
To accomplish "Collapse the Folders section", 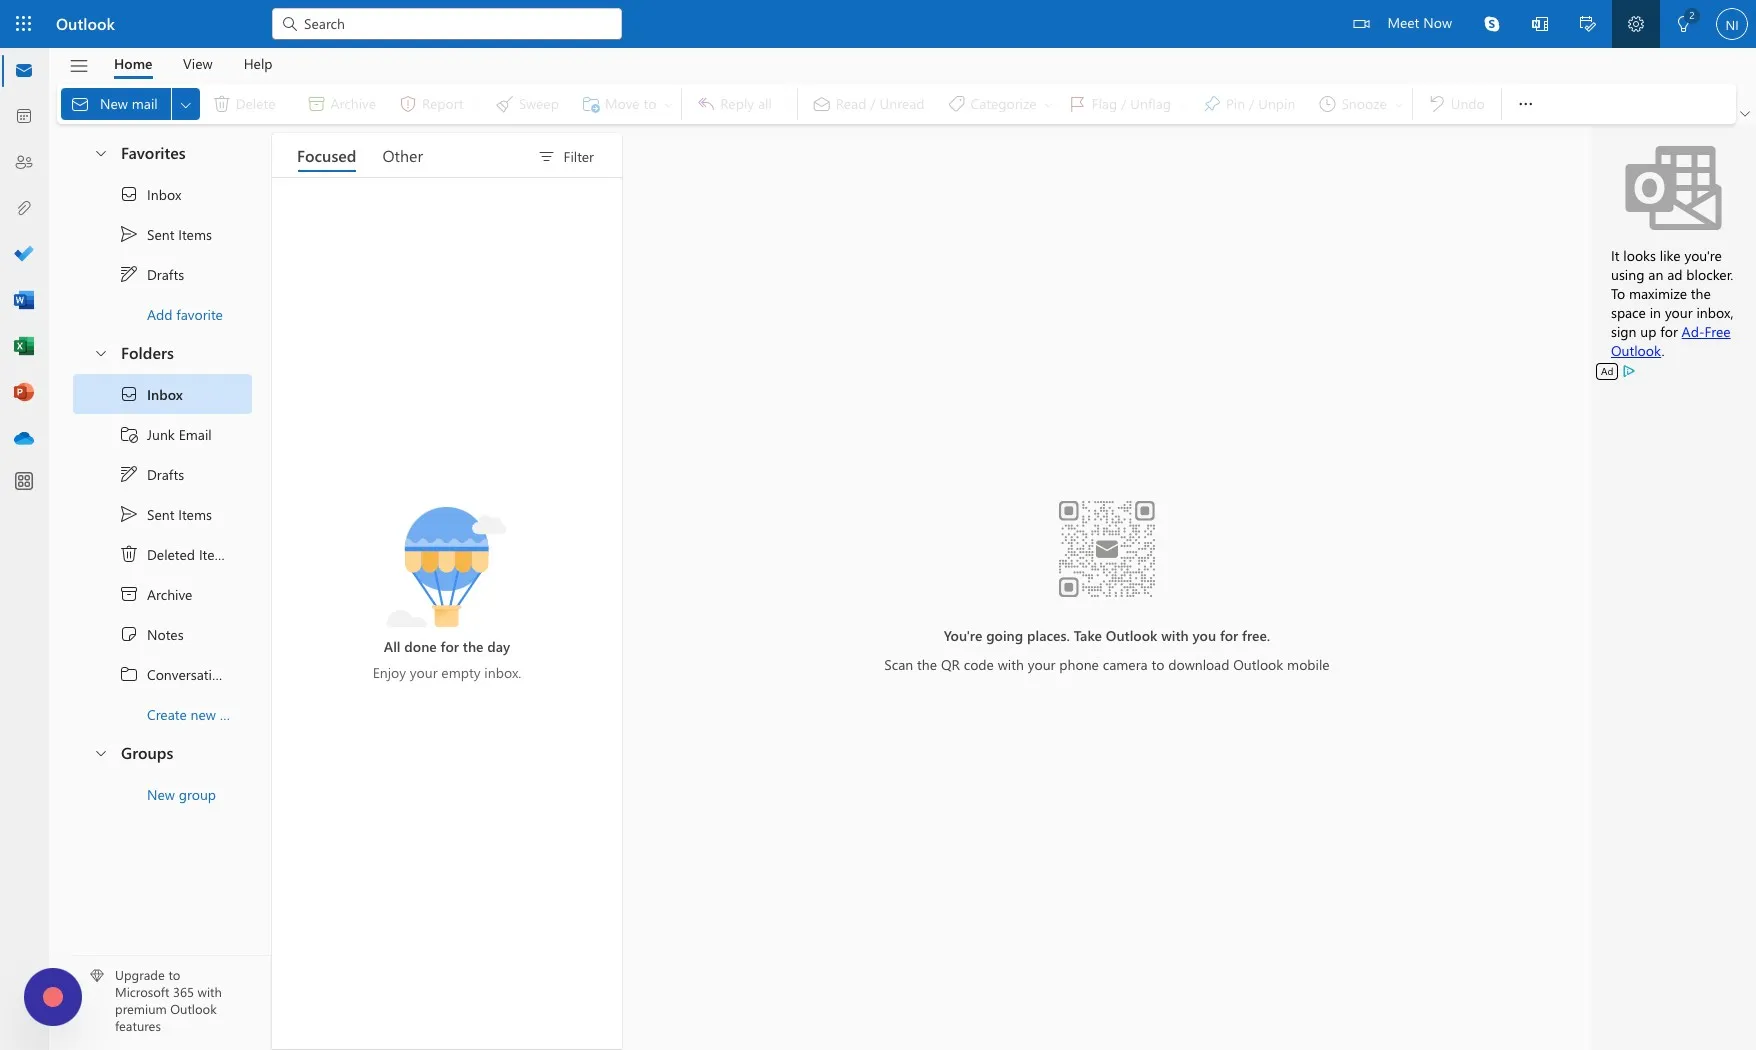I will click(101, 354).
